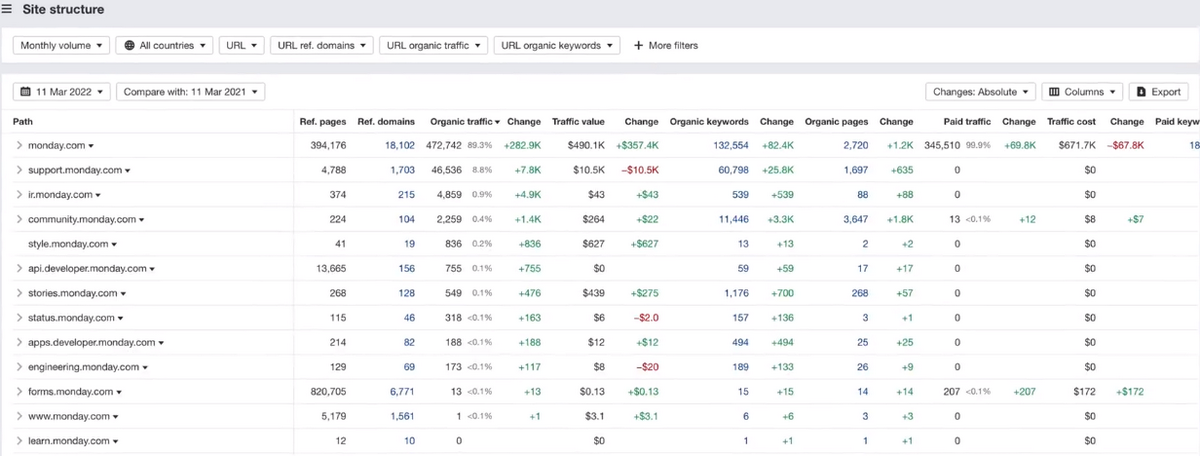The width and height of the screenshot is (1200, 456).
Task: Sort by Path column header
Action: [x=22, y=122]
